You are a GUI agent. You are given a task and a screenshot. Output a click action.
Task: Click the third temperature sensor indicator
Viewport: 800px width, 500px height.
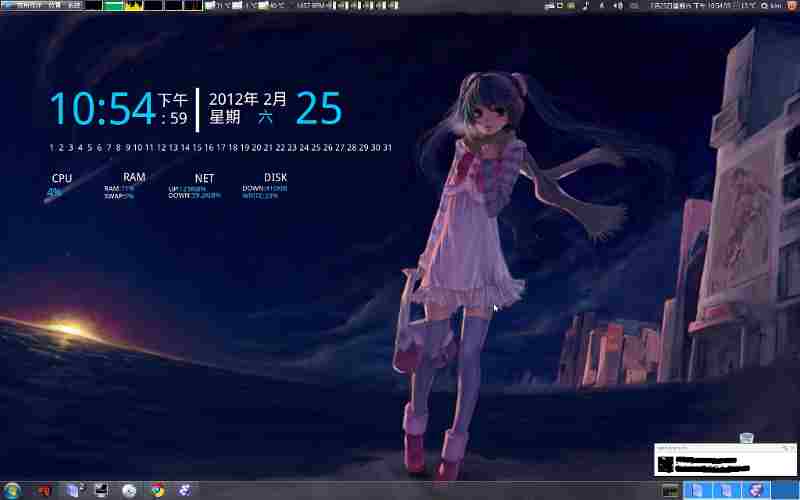pos(271,6)
